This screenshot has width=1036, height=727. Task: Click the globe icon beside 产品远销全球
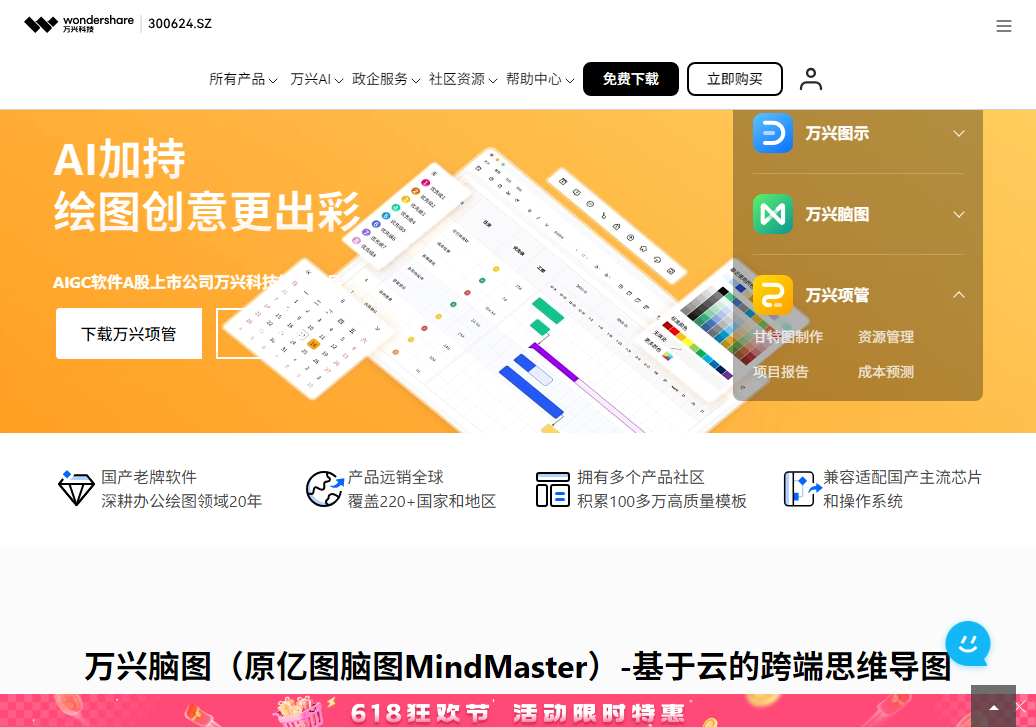pos(324,488)
